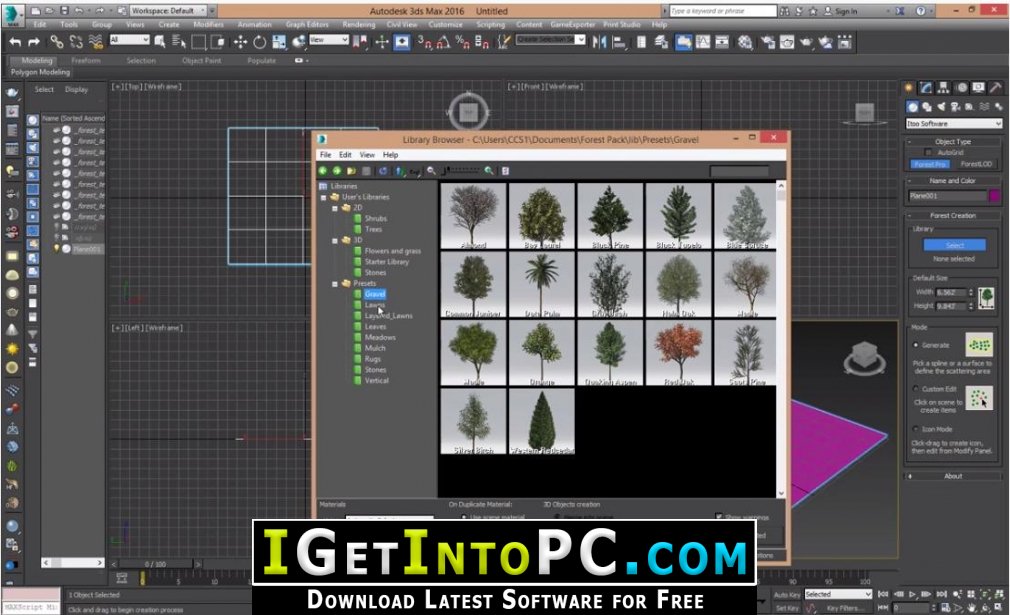Viewport: 1010px width, 615px height.
Task: Click the thumbnail size slider in Library Browser
Action: click(x=461, y=171)
